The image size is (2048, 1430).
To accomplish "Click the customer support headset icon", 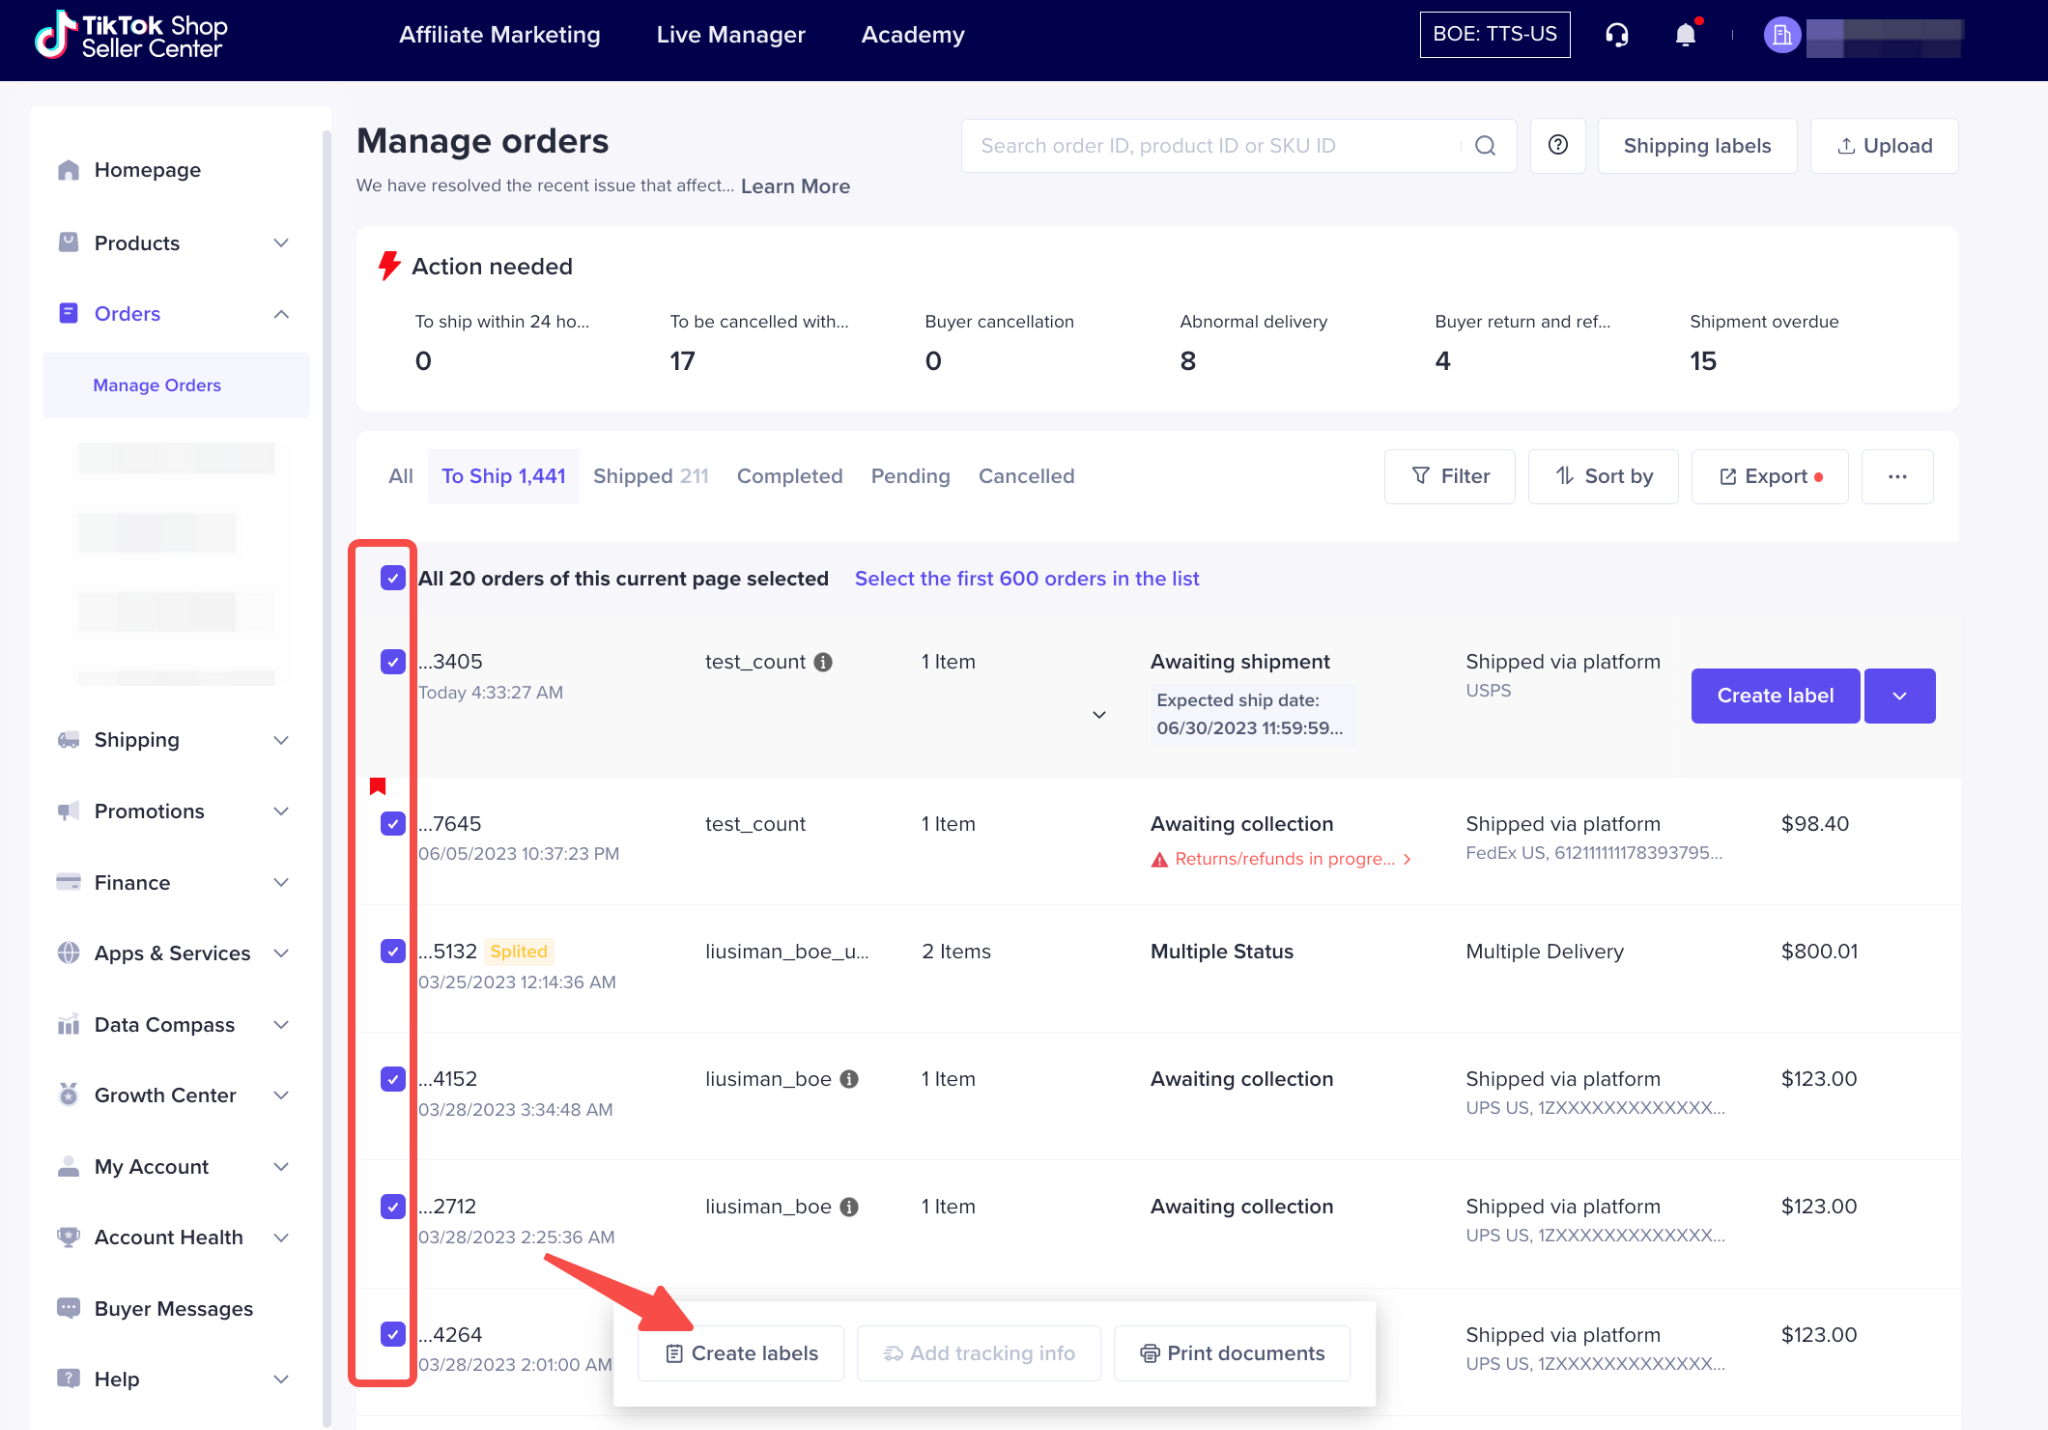I will tap(1616, 35).
